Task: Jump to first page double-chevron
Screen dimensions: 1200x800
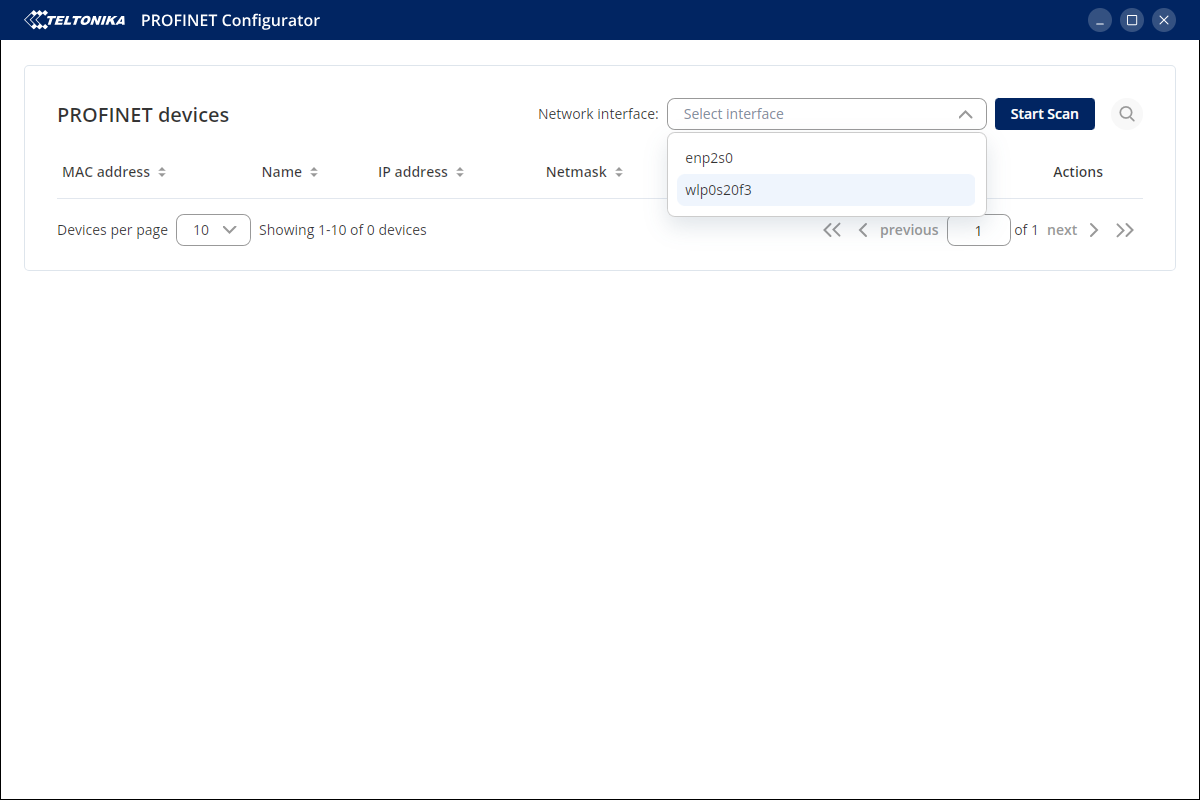Action: pyautogui.click(x=832, y=230)
